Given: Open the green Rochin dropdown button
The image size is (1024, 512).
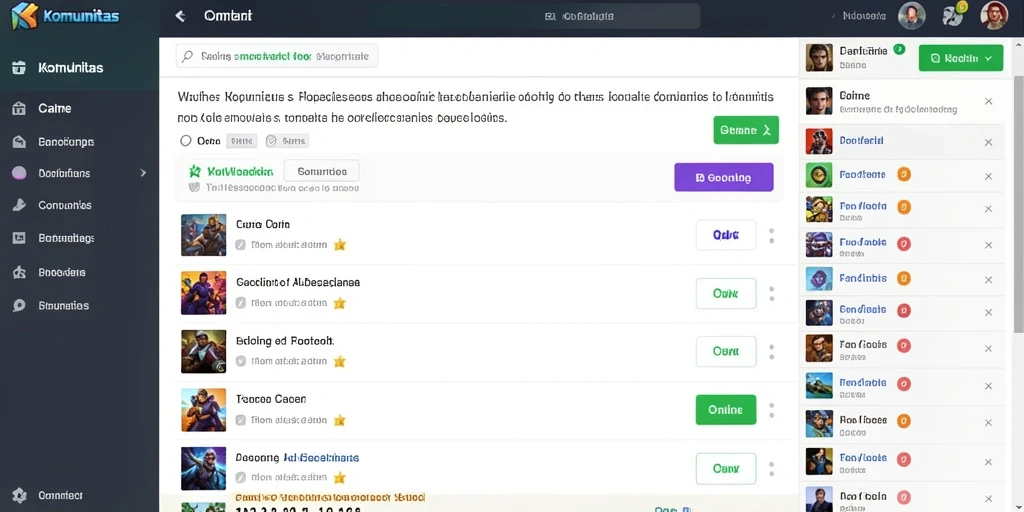Looking at the screenshot, I should click(961, 58).
